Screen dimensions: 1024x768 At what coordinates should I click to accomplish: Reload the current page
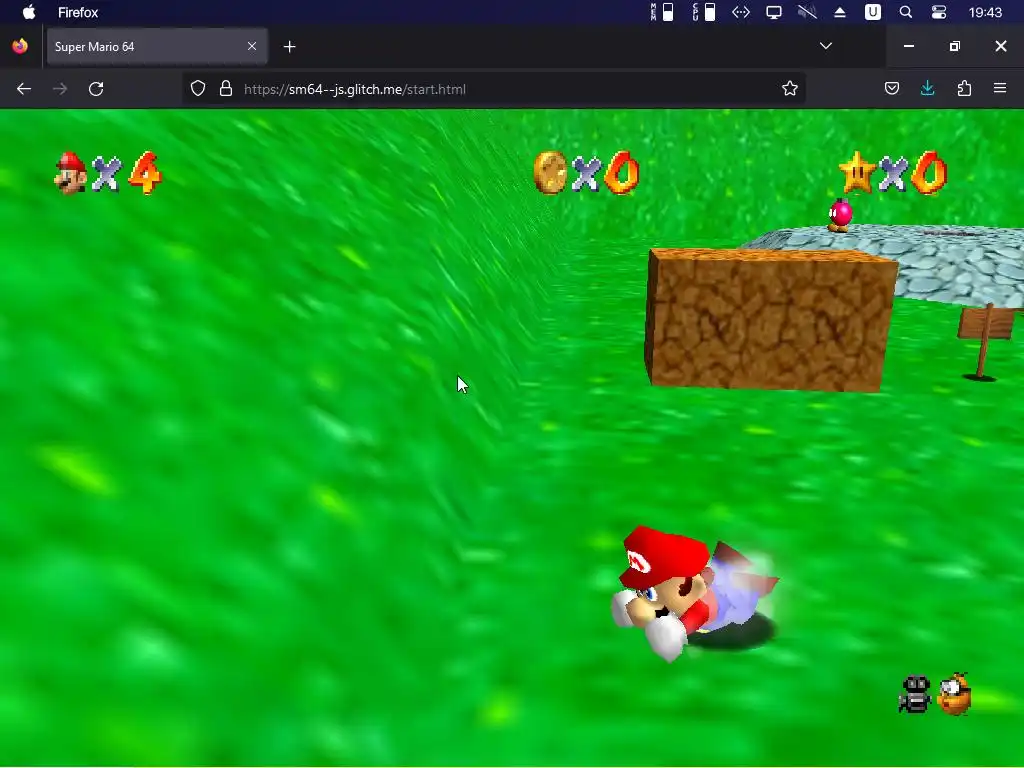(x=96, y=89)
